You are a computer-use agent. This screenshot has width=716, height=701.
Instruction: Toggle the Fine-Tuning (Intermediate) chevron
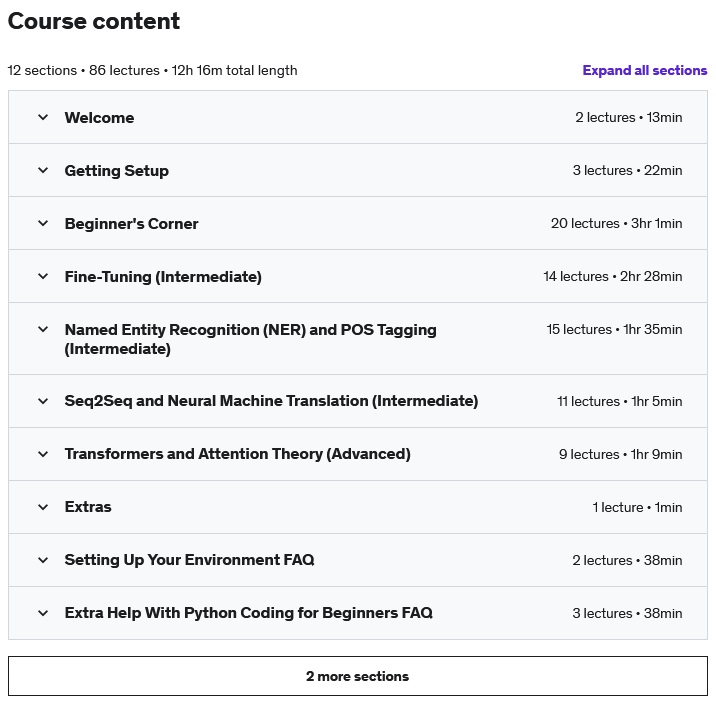tap(43, 276)
